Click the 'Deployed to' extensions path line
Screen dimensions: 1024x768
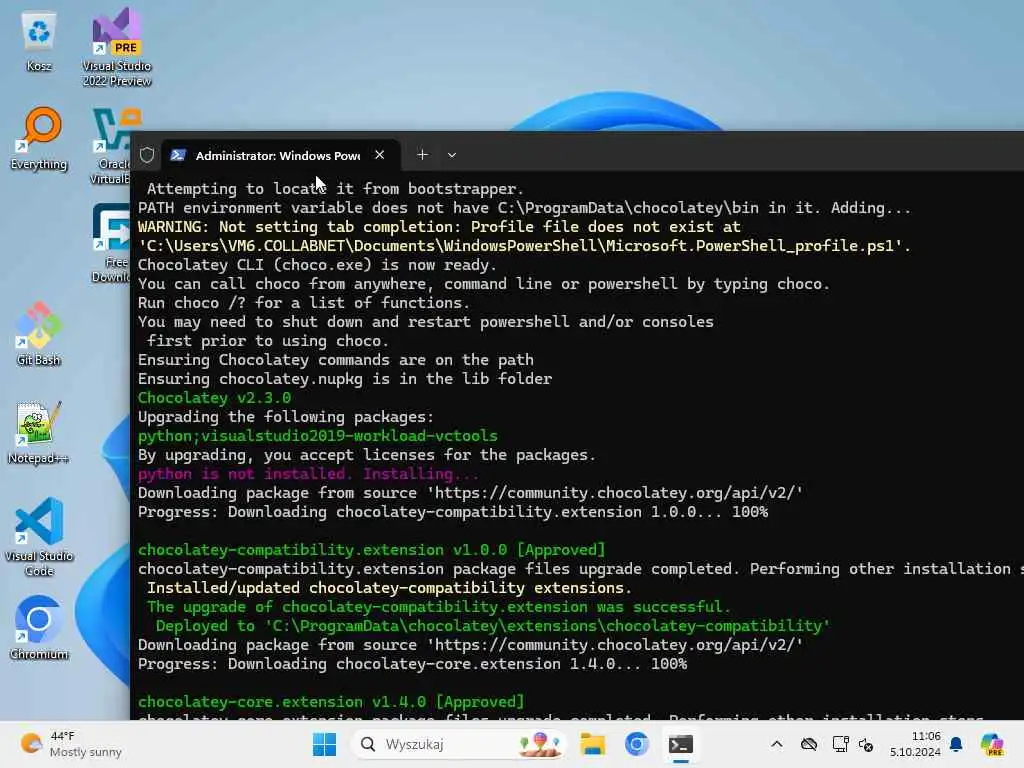[492, 626]
